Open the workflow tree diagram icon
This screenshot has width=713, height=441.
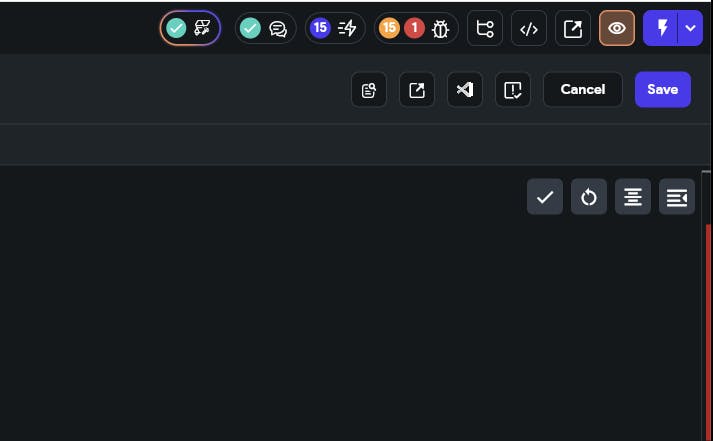pos(485,28)
